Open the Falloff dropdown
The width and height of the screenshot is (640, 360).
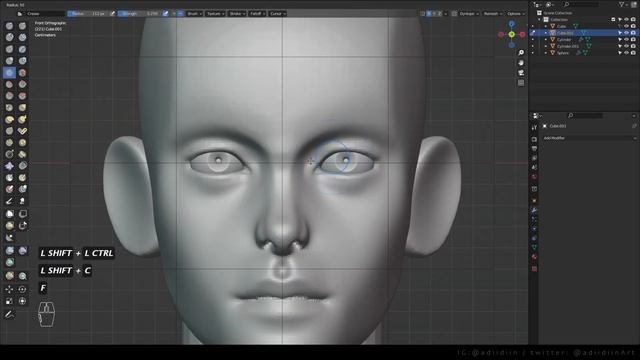tap(257, 13)
